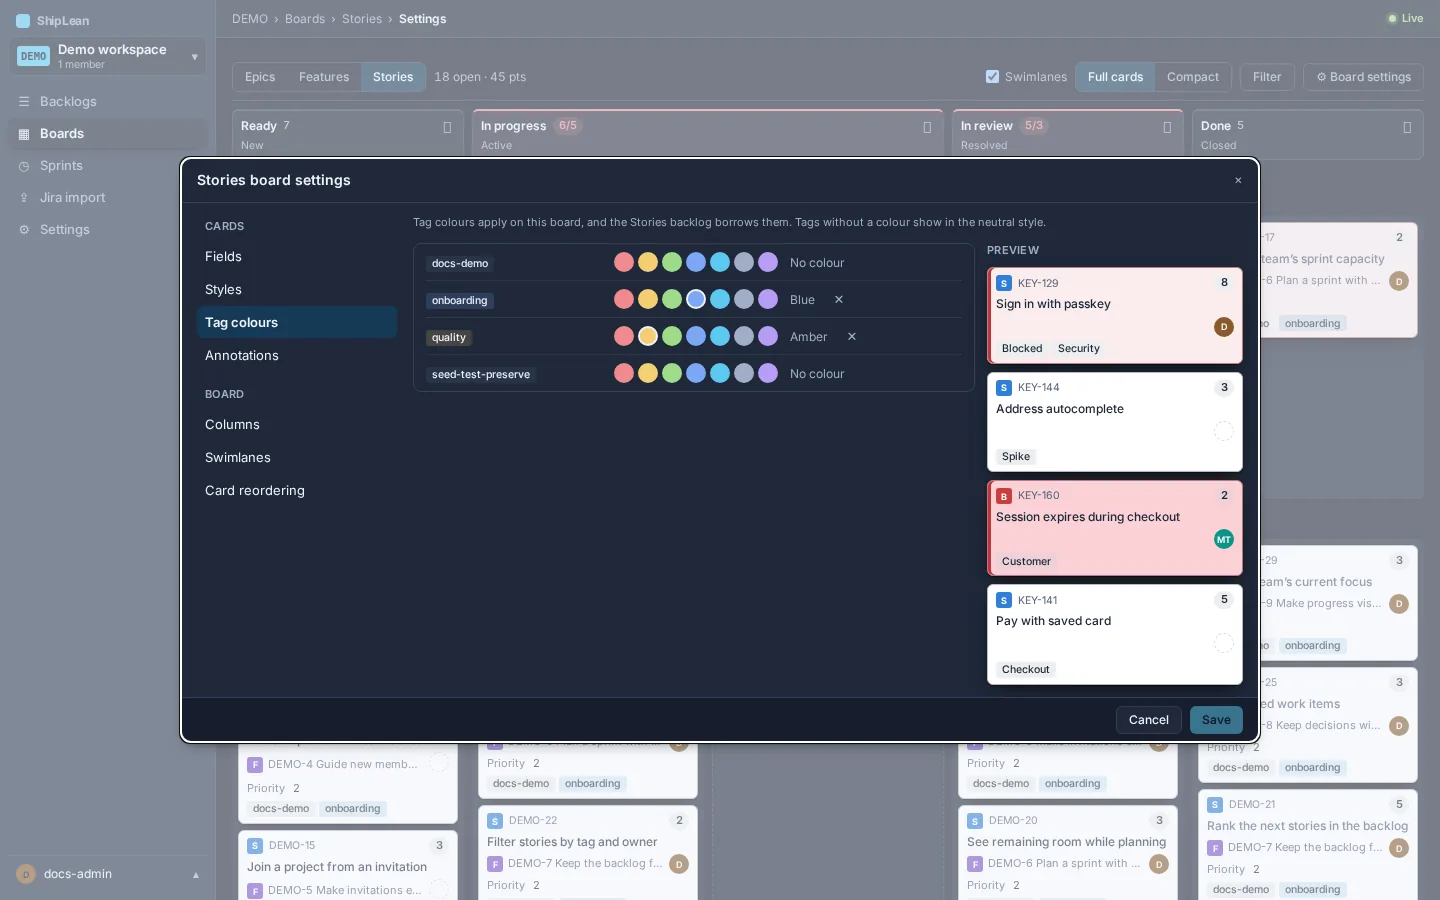Select the Features tab
The height and width of the screenshot is (900, 1440).
[324, 77]
